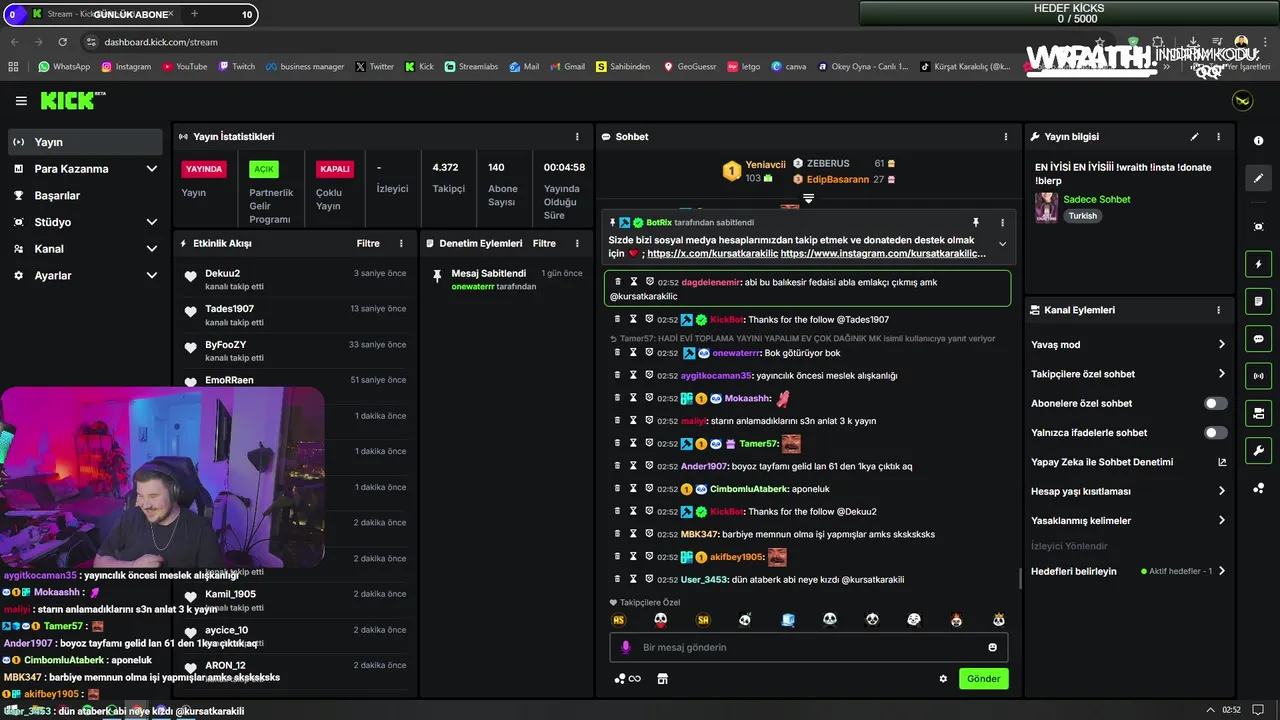Image resolution: width=1280 pixels, height=720 pixels.
Task: Select the chat bubble icon in right sidebar
Action: [x=1259, y=338]
